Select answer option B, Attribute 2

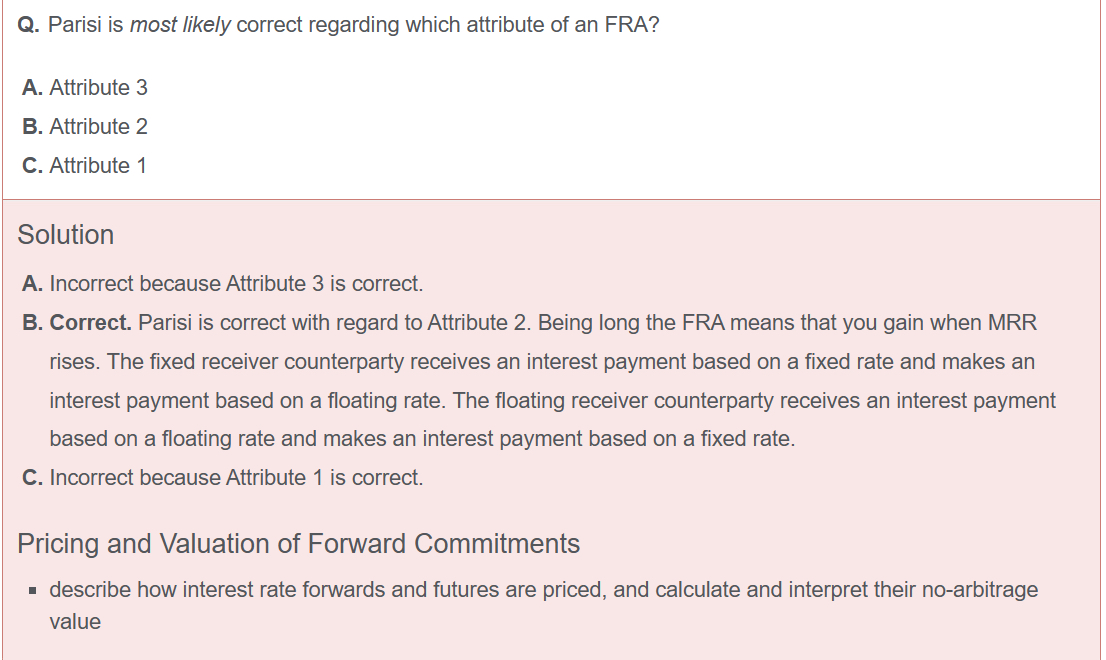[x=85, y=127]
